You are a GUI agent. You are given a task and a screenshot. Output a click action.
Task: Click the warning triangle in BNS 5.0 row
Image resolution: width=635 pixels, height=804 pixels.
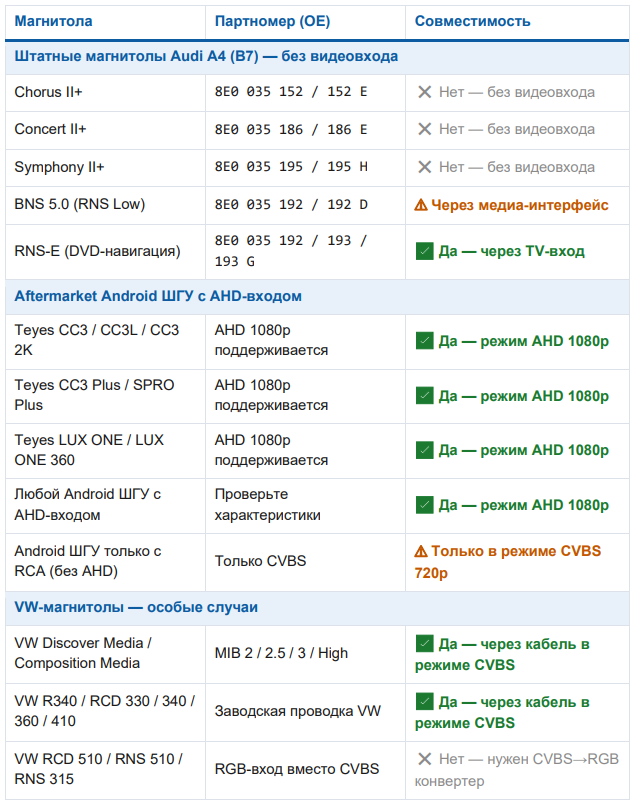point(421,205)
